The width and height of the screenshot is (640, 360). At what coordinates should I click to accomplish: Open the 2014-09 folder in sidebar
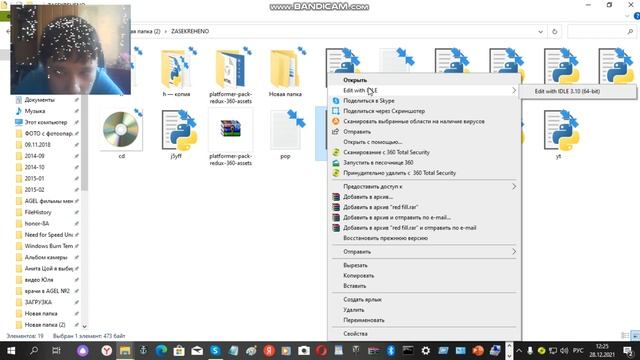tap(34, 156)
